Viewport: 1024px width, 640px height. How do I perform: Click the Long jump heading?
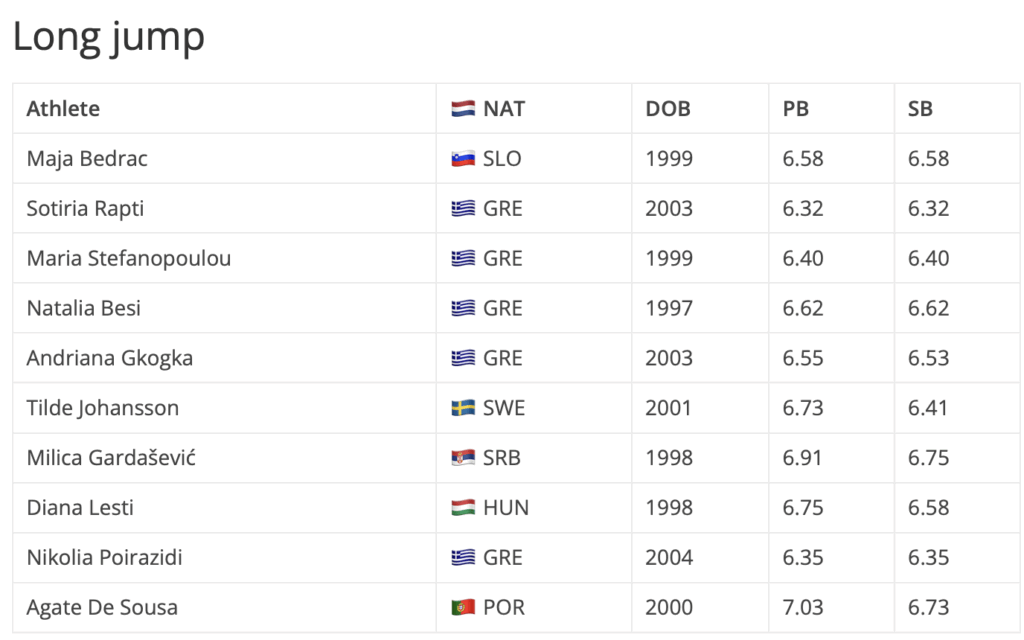[108, 37]
